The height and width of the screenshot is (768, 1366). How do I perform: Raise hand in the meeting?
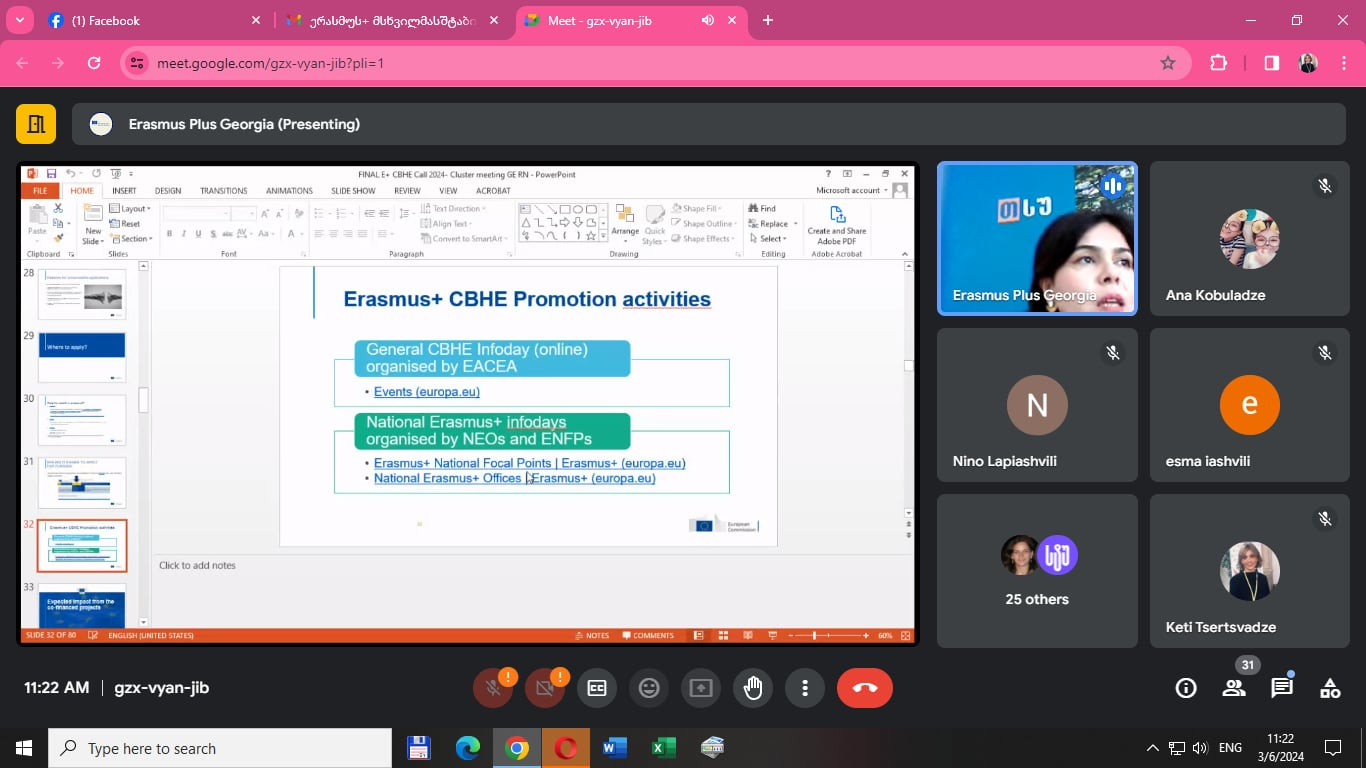(x=753, y=688)
